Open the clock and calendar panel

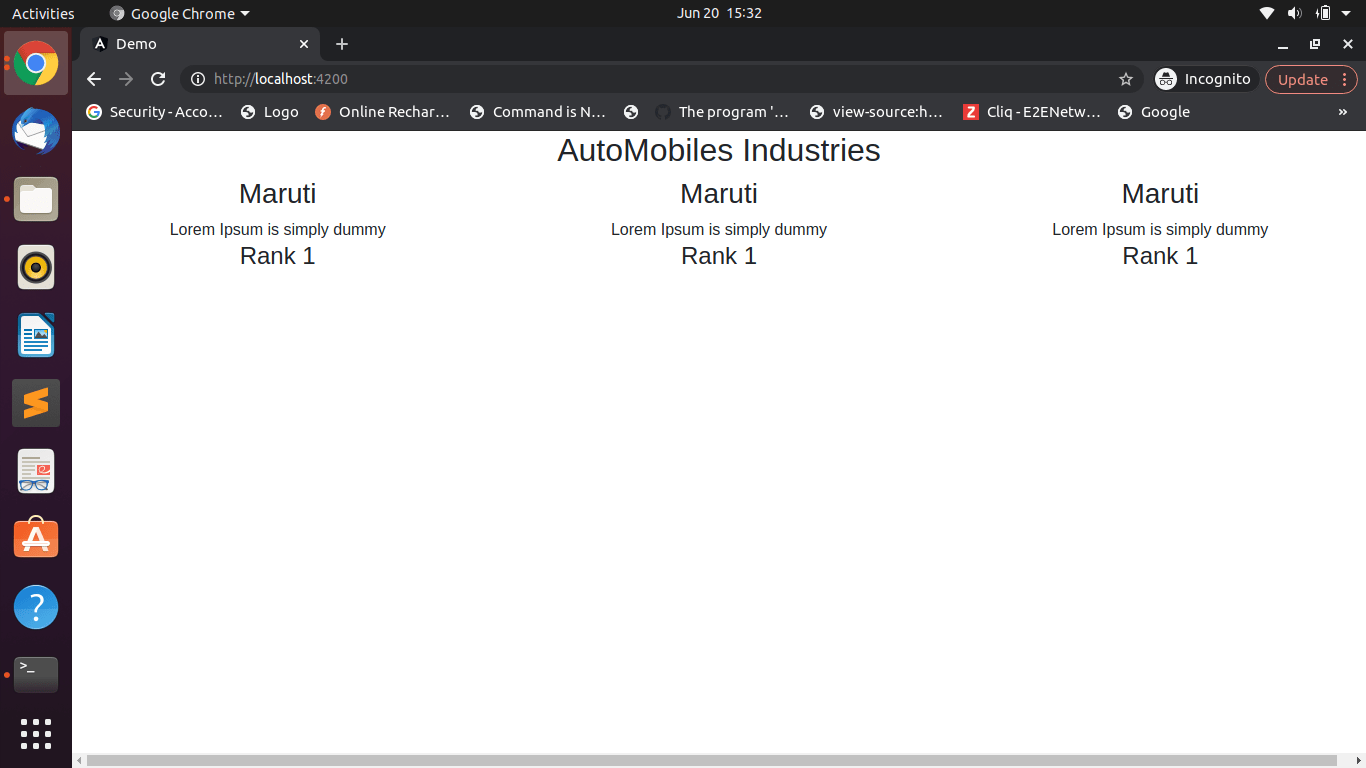(x=719, y=13)
